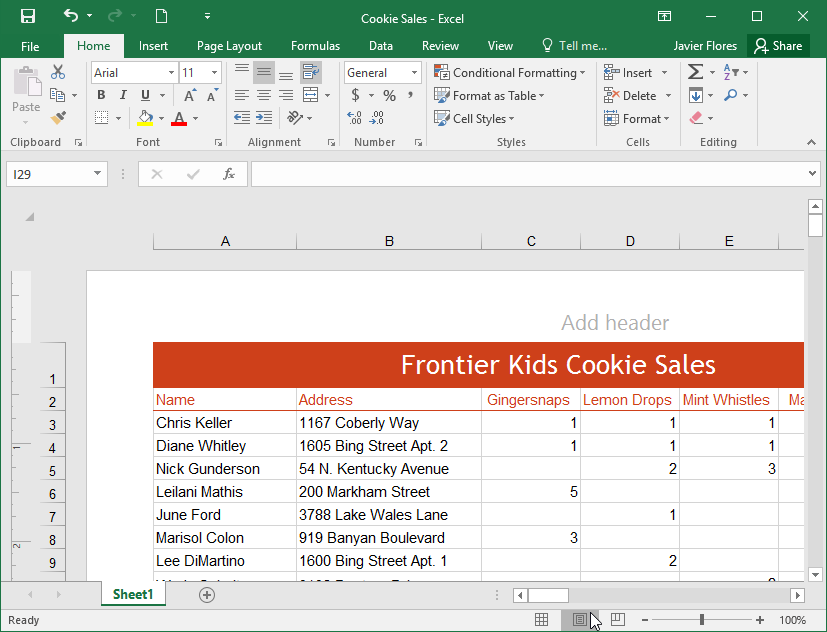Switch to the Formulas tab
Viewport: 827px width, 632px height.
pos(315,46)
